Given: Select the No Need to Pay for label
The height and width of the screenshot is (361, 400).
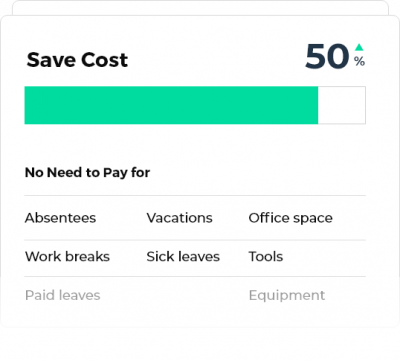Looking at the screenshot, I should click(x=87, y=173).
